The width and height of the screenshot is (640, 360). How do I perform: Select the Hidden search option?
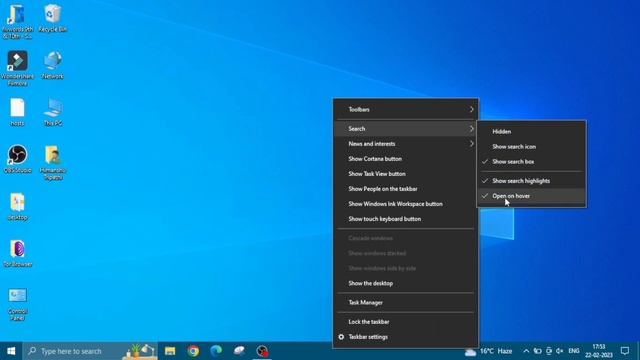click(531, 131)
